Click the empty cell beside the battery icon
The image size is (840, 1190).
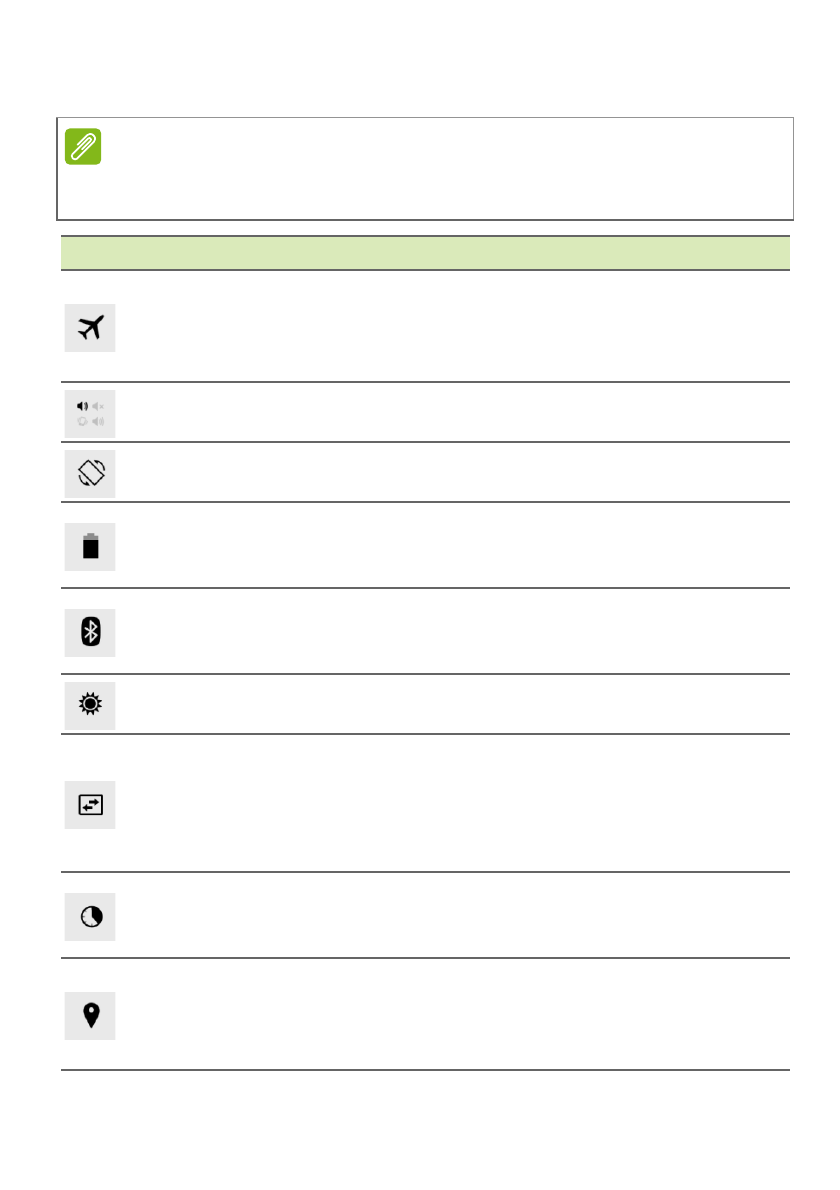[450, 546]
